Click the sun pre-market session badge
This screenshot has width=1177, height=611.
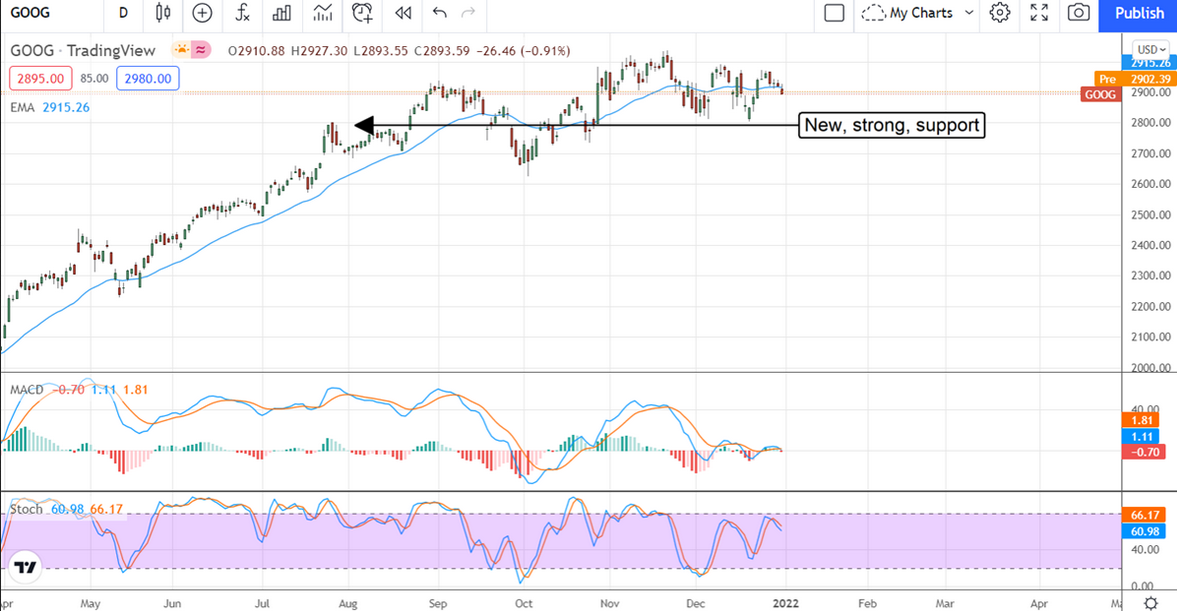point(181,50)
